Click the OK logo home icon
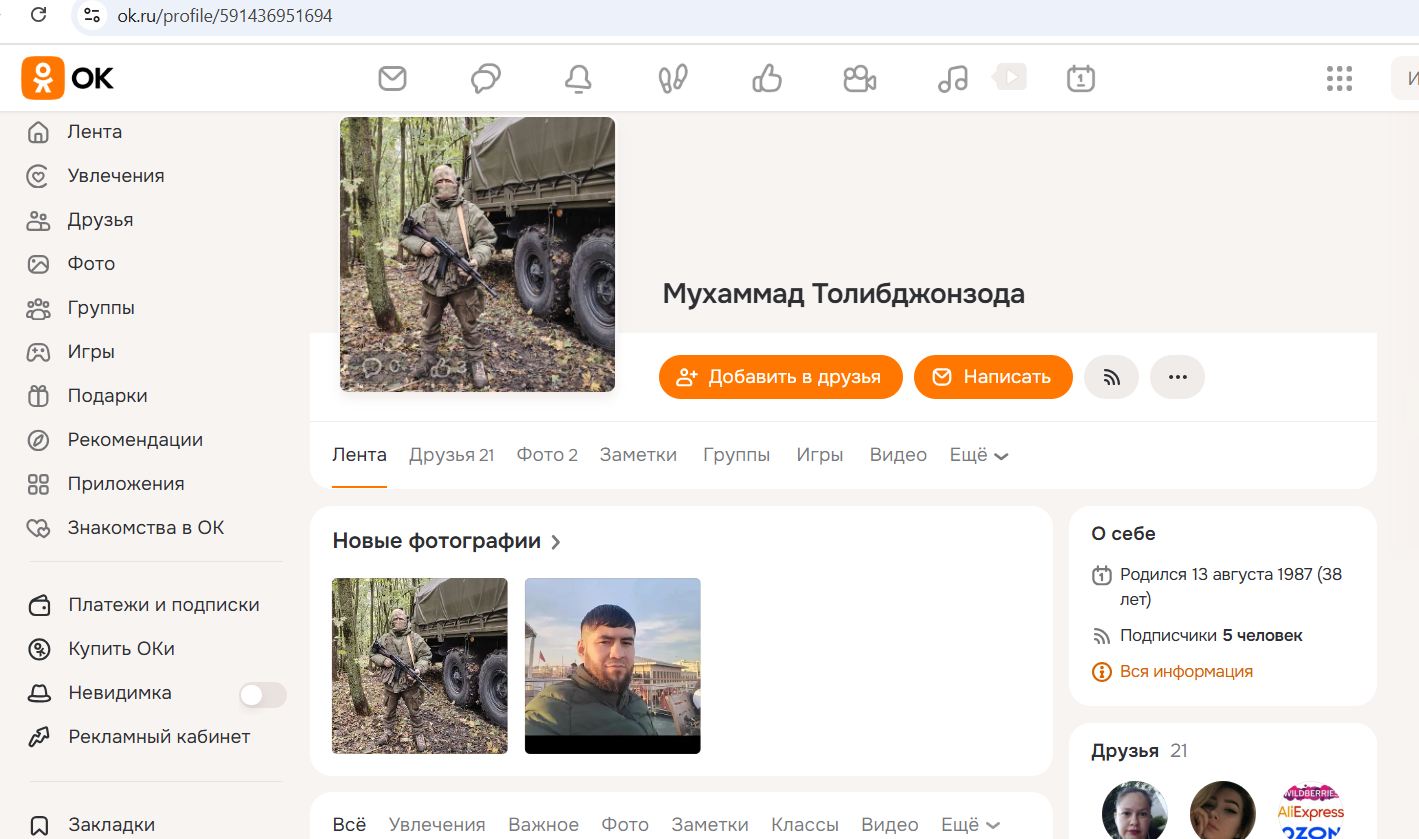This screenshot has width=1419, height=839. click(x=68, y=78)
